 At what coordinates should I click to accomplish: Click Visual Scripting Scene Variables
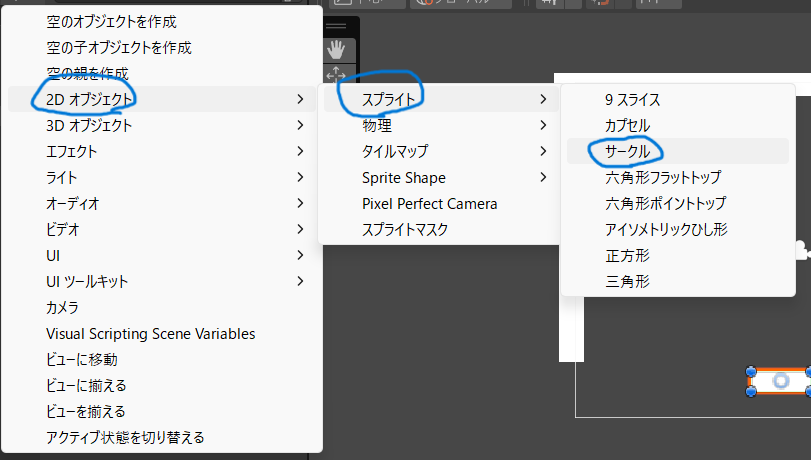[150, 333]
